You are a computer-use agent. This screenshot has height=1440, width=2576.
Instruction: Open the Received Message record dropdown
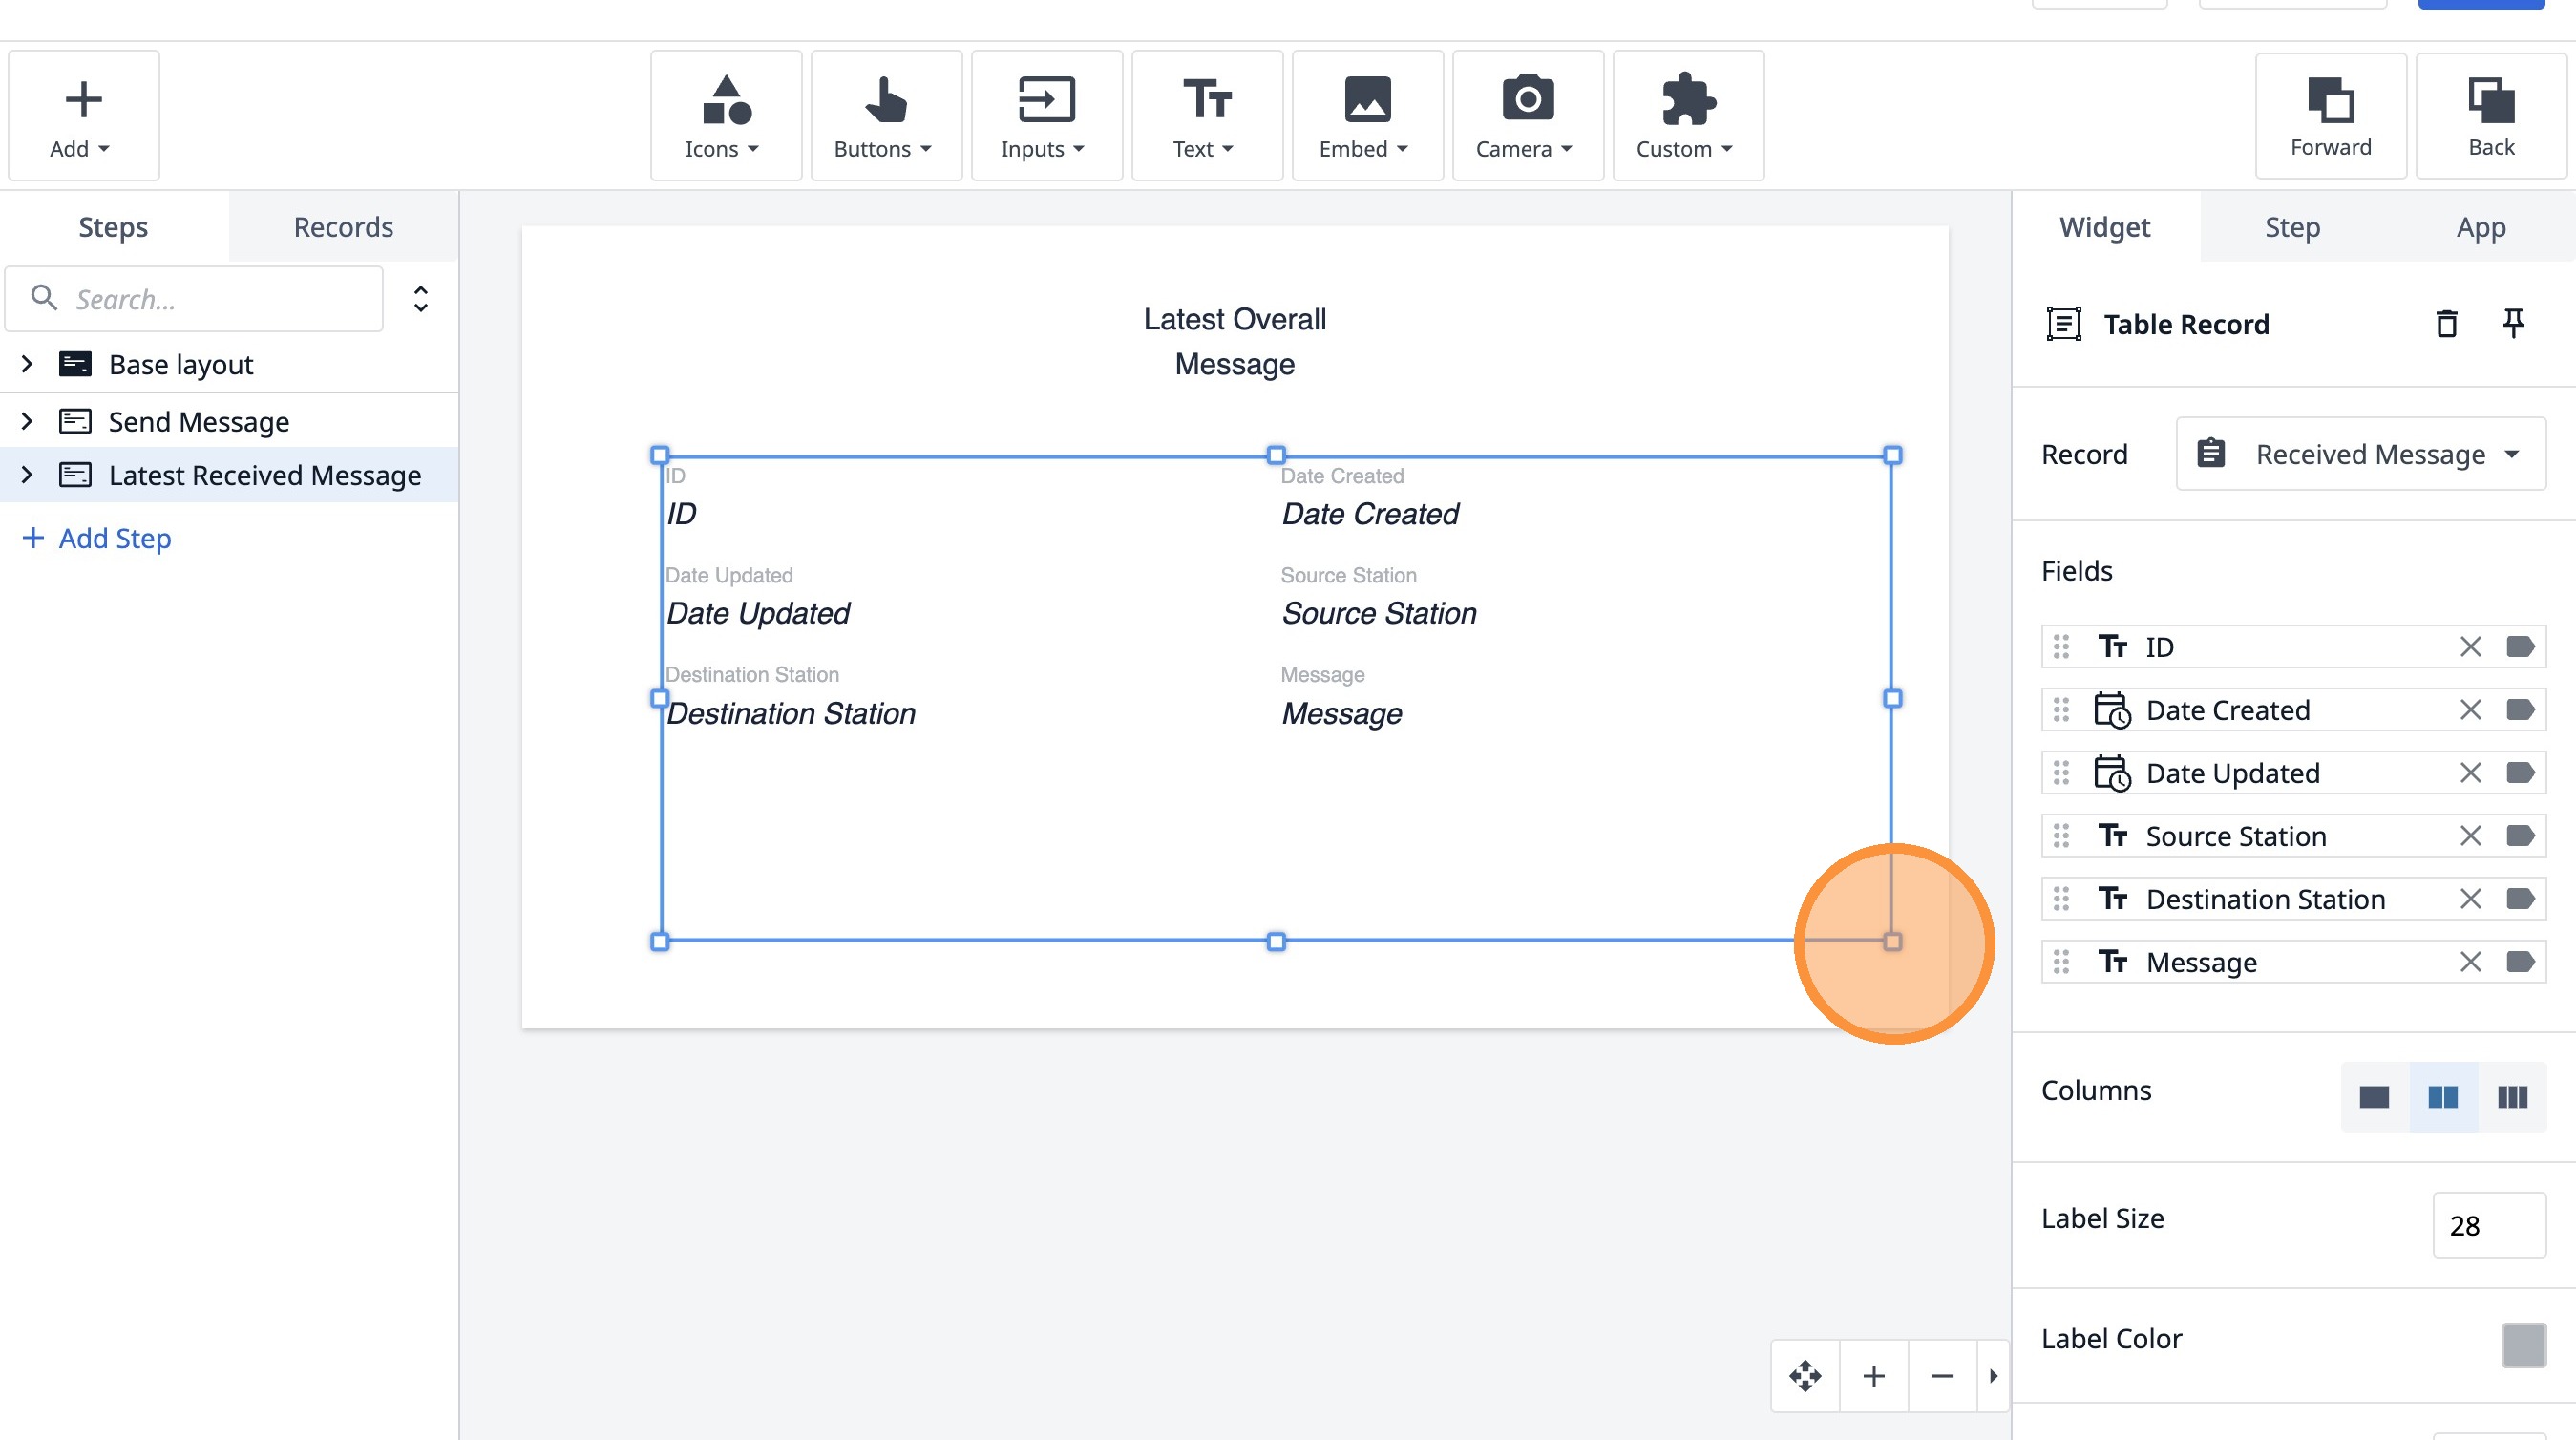tap(2360, 454)
